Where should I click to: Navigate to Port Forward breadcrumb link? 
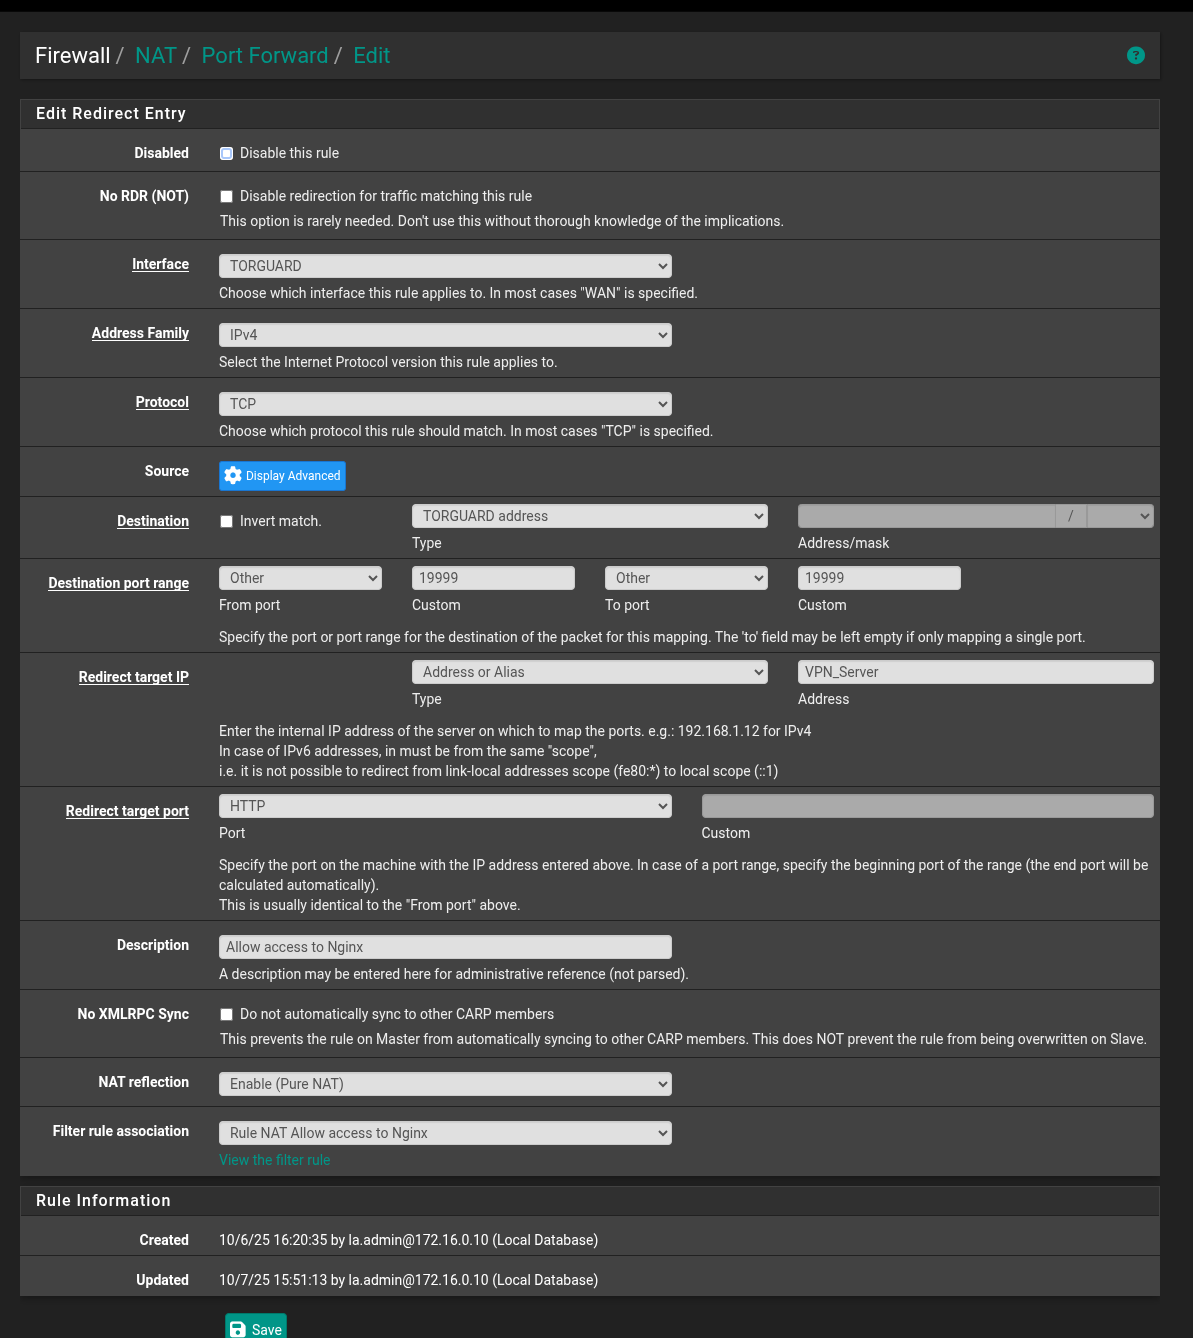(264, 56)
